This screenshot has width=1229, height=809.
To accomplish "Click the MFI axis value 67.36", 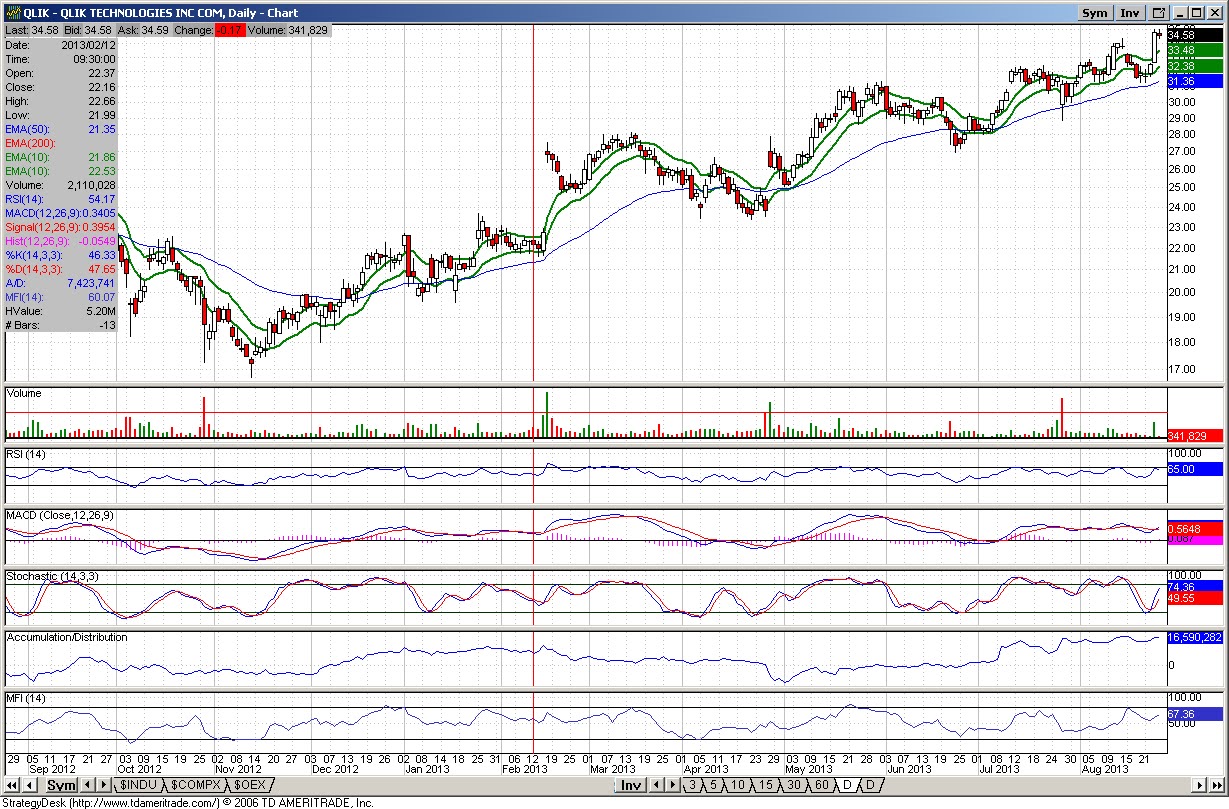I will [x=1194, y=714].
